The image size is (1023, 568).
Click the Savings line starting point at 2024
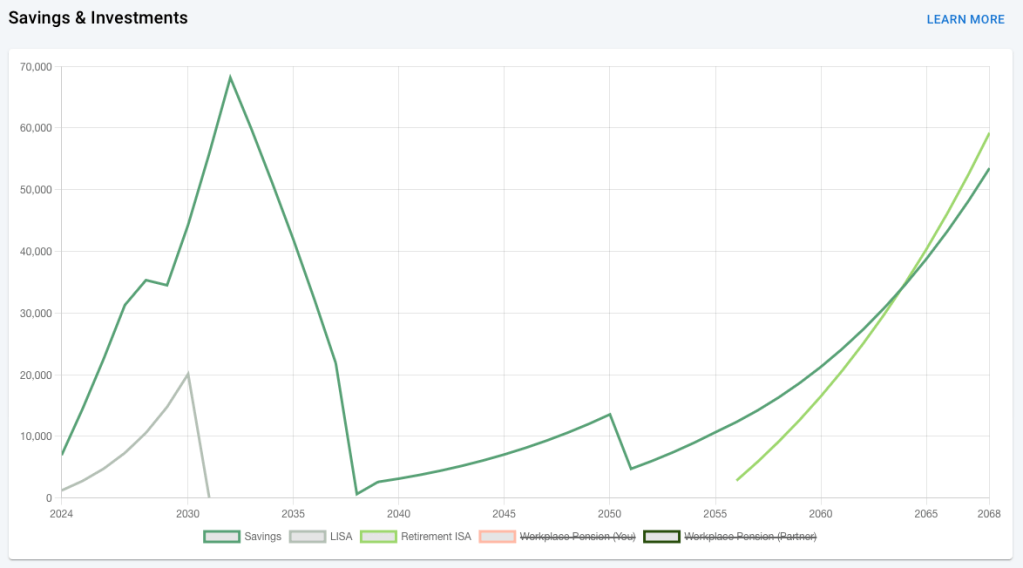pos(62,455)
